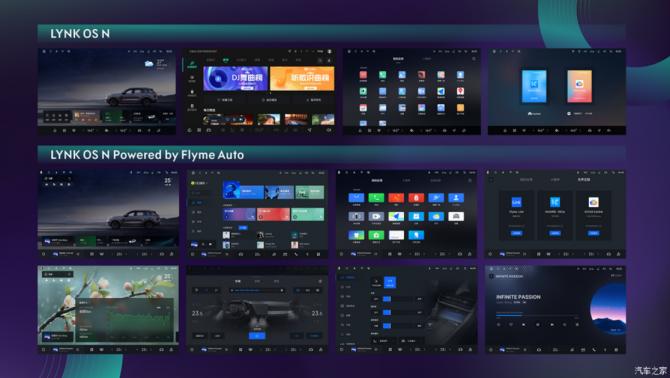Tap phone icon in Flyme music screen dock

[x=296, y=254]
